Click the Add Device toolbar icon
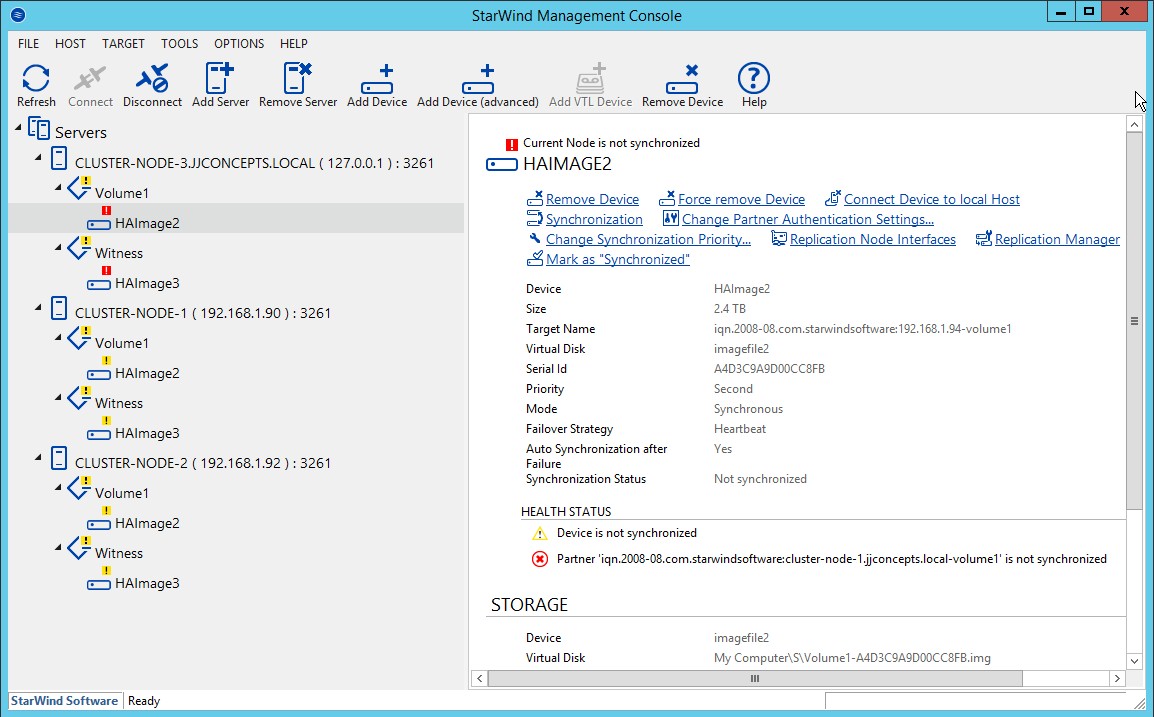The image size is (1154, 717). coord(377,79)
